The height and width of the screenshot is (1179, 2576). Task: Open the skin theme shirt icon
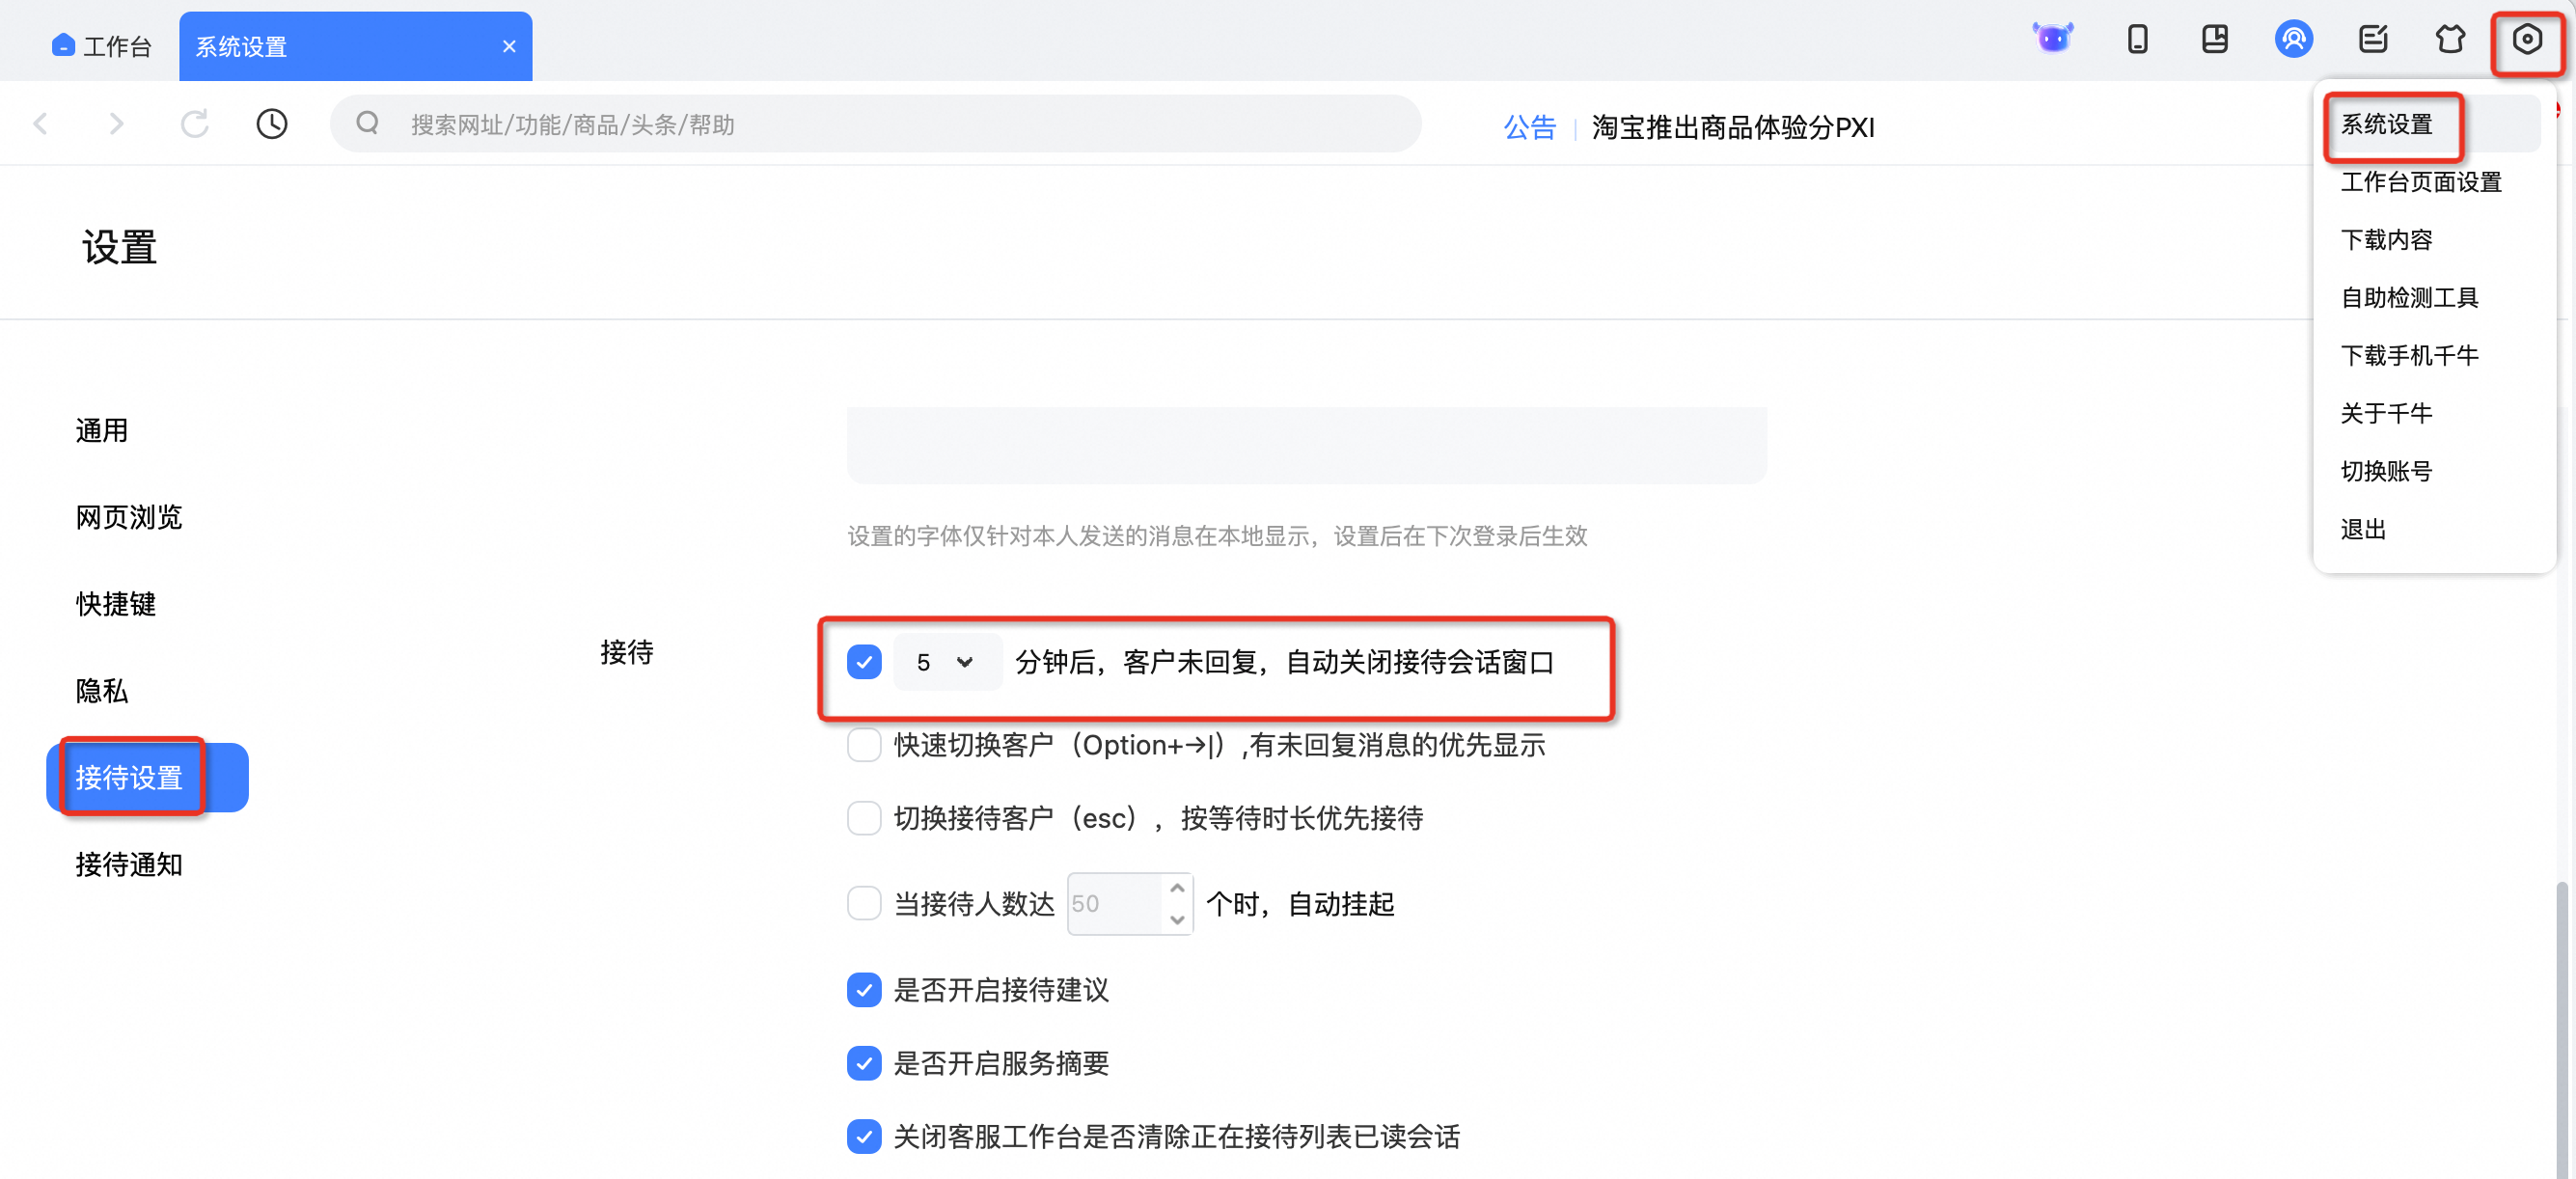2450,39
